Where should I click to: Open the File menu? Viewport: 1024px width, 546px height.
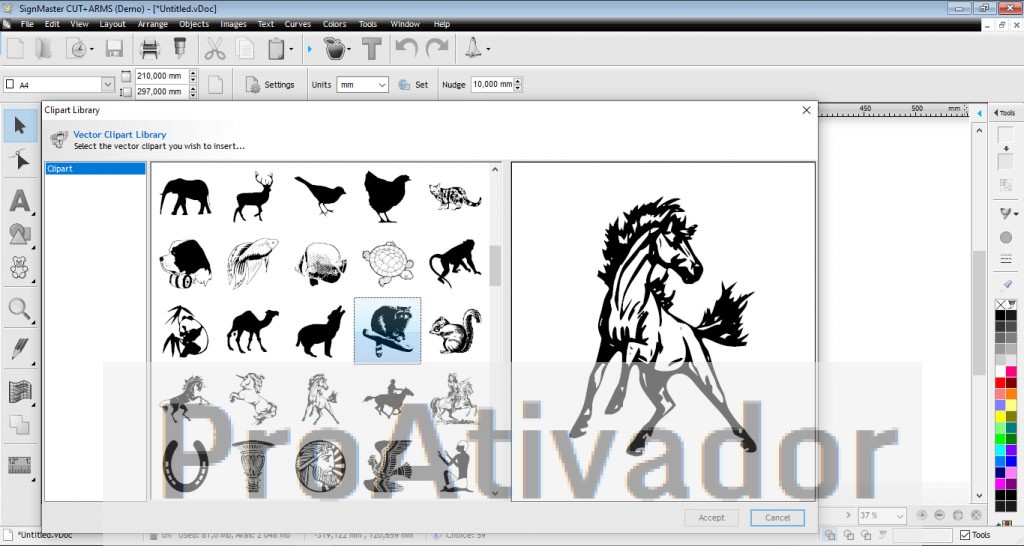click(x=27, y=24)
